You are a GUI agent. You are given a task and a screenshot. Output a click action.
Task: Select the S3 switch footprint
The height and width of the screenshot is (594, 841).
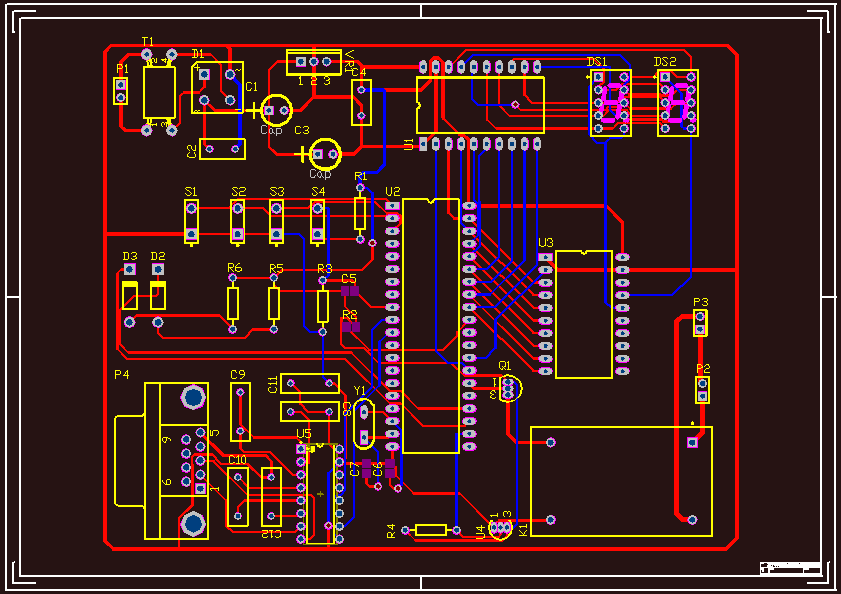(x=276, y=222)
